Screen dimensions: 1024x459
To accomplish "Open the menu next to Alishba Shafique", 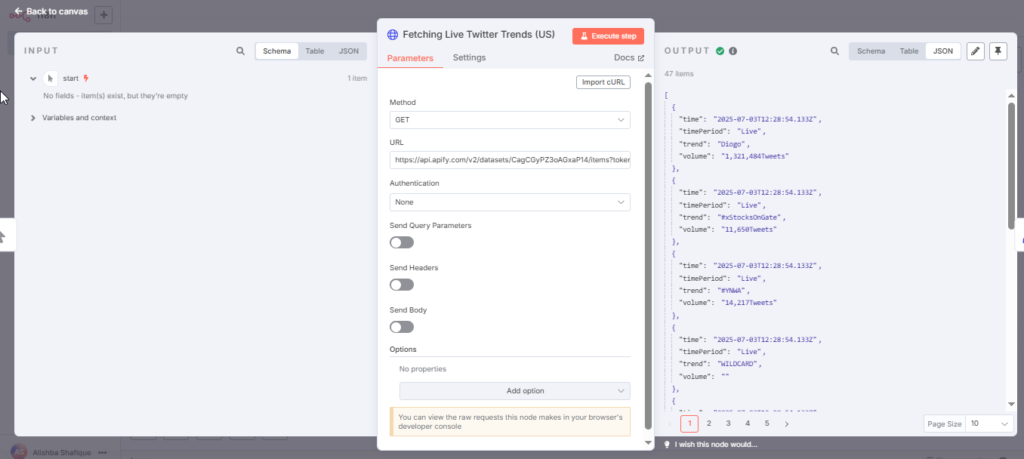I will tap(103, 452).
